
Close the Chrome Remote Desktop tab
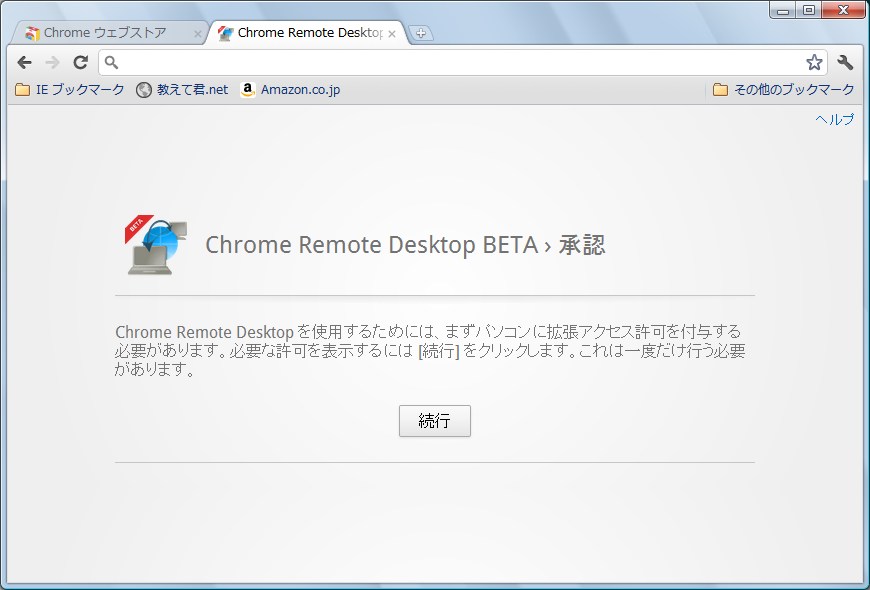point(392,34)
